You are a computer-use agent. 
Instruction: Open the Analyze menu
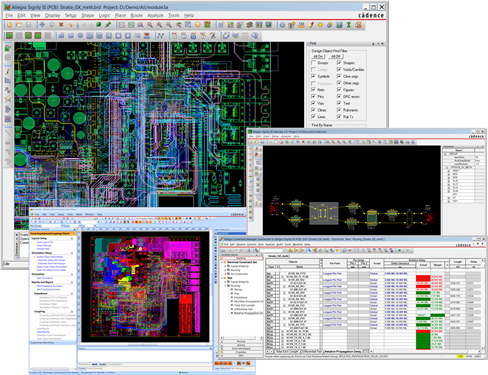click(155, 15)
